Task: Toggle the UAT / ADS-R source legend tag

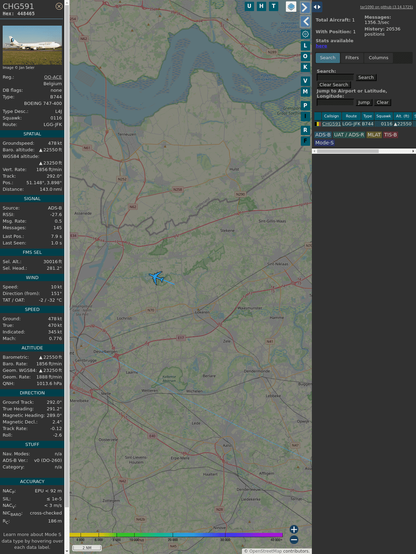Action: pos(348,135)
